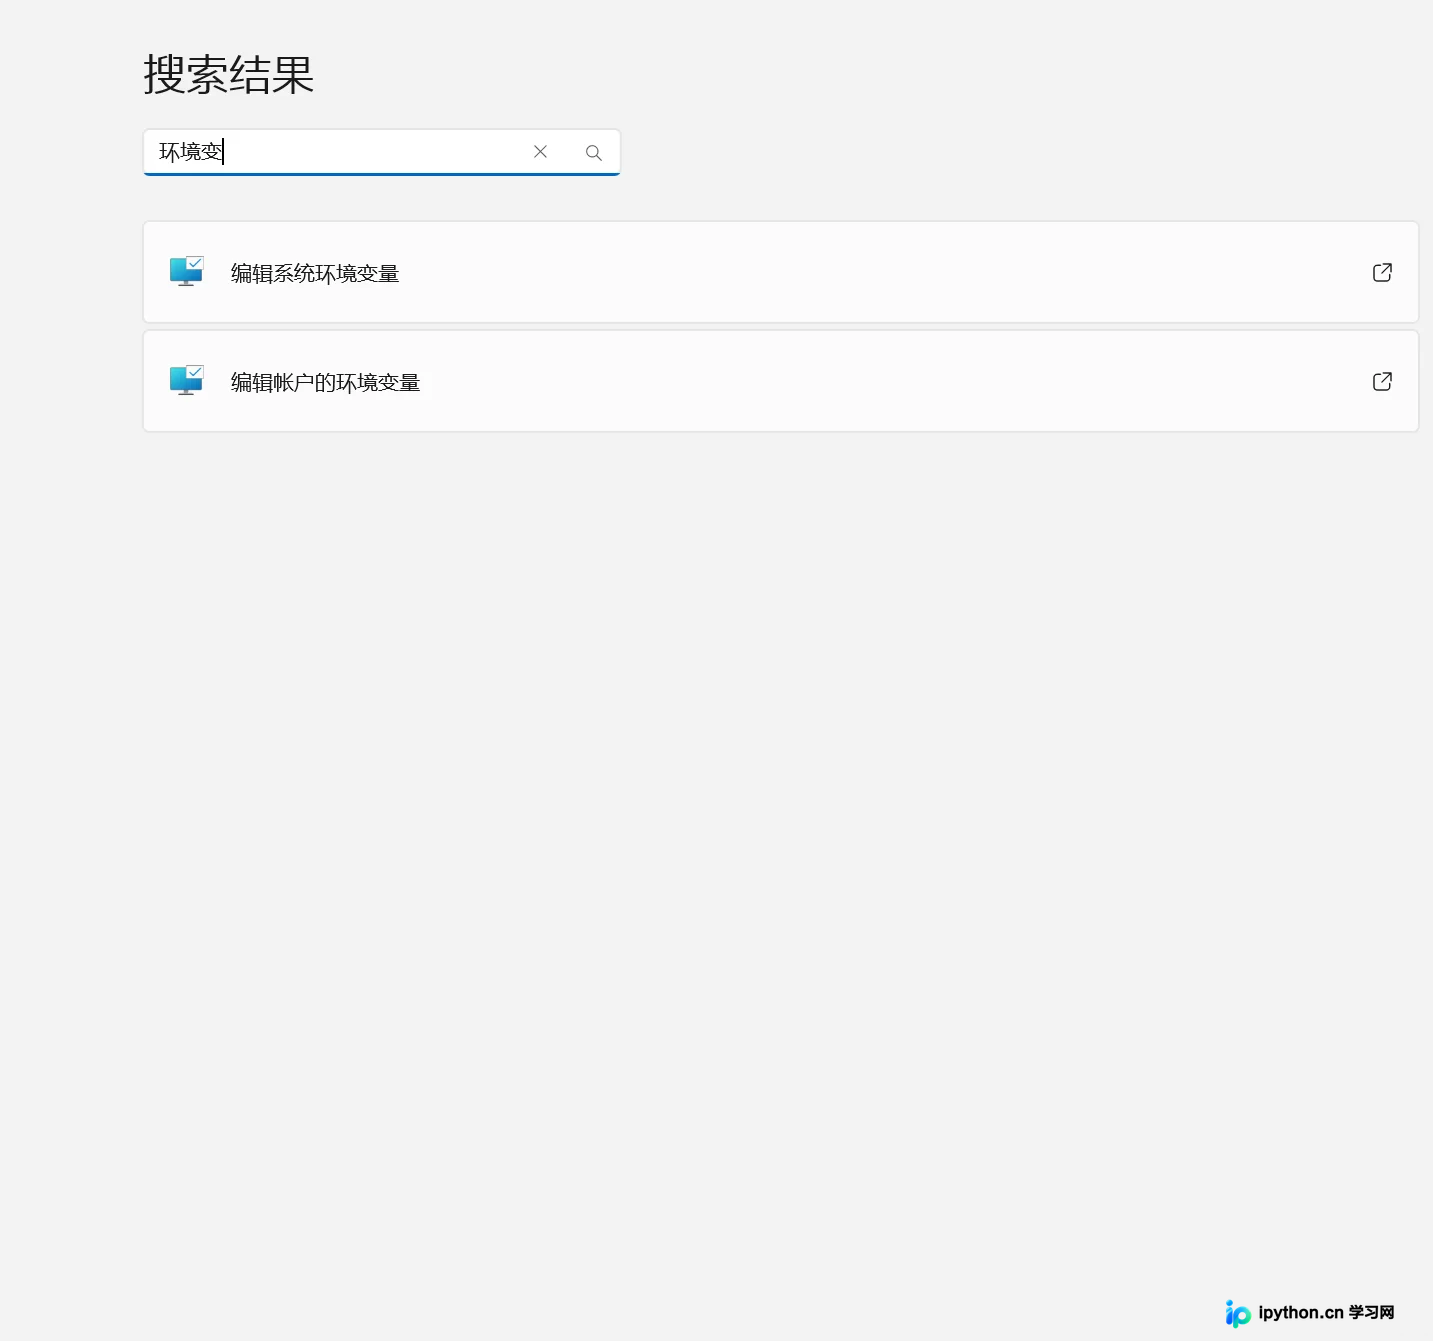
Task: Click the monitor icon beside 编辑帐户的环境变量
Action: coord(187,381)
